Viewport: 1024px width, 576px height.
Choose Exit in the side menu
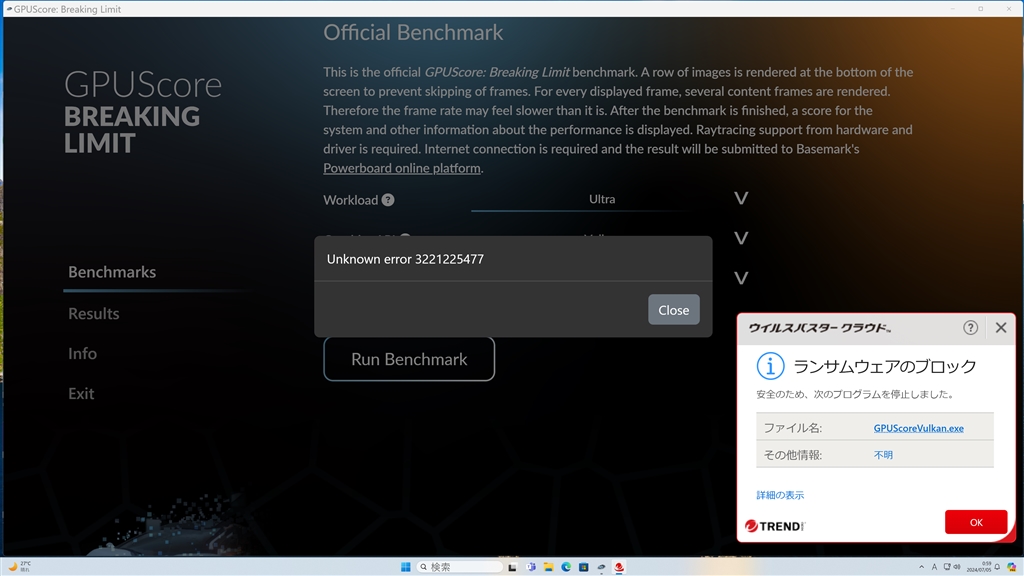[x=81, y=393]
